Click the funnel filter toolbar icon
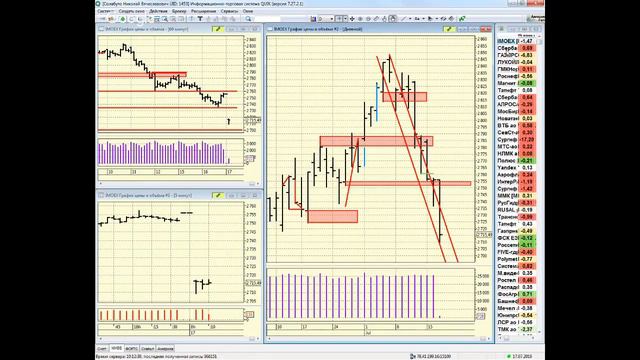 tap(200, 19)
